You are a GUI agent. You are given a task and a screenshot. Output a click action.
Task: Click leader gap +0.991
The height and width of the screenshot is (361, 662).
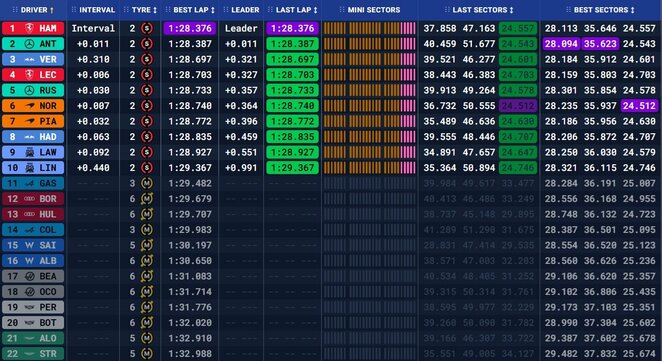241,168
